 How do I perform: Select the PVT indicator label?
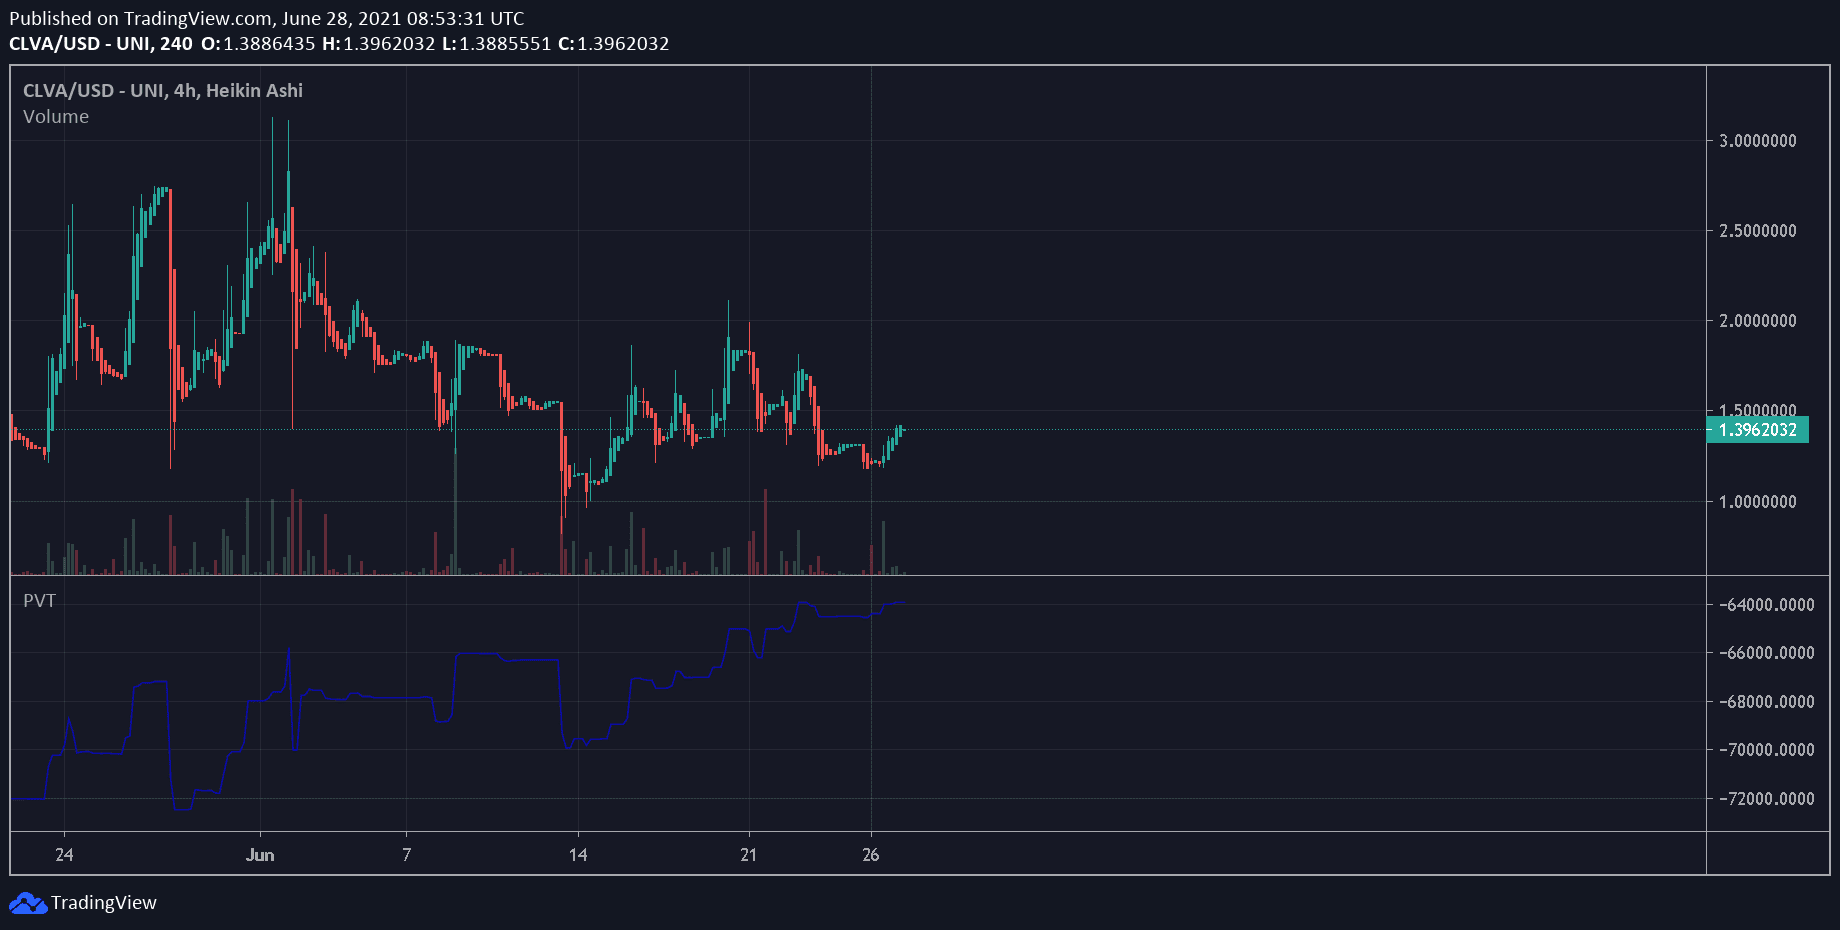39,601
